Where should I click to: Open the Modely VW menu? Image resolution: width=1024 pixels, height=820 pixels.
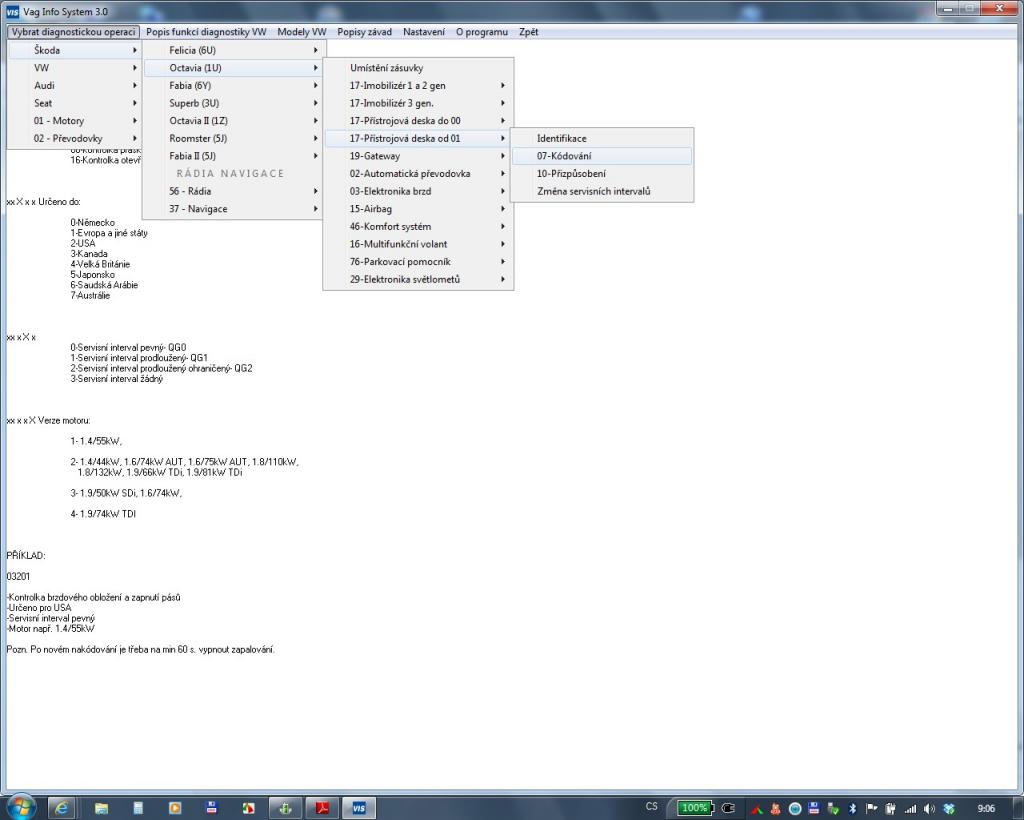pos(301,32)
